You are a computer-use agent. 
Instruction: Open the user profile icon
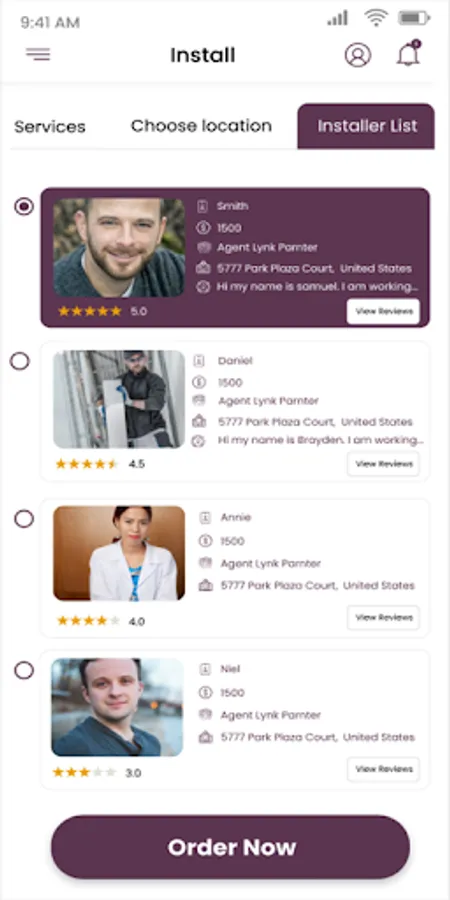pos(358,55)
